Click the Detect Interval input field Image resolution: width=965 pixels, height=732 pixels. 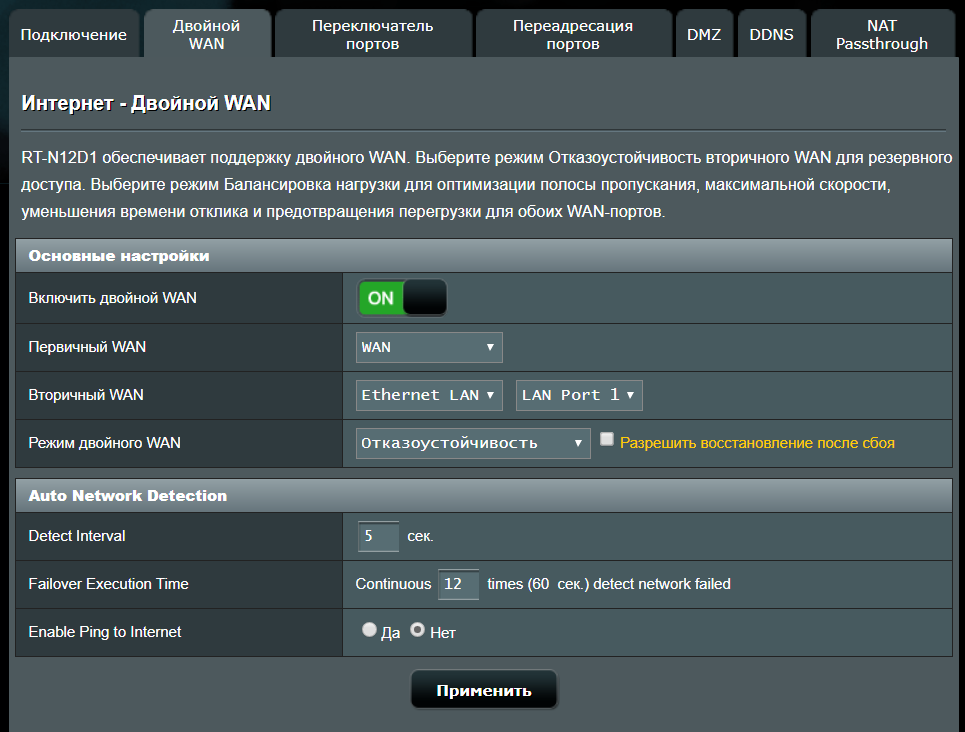[x=378, y=536]
